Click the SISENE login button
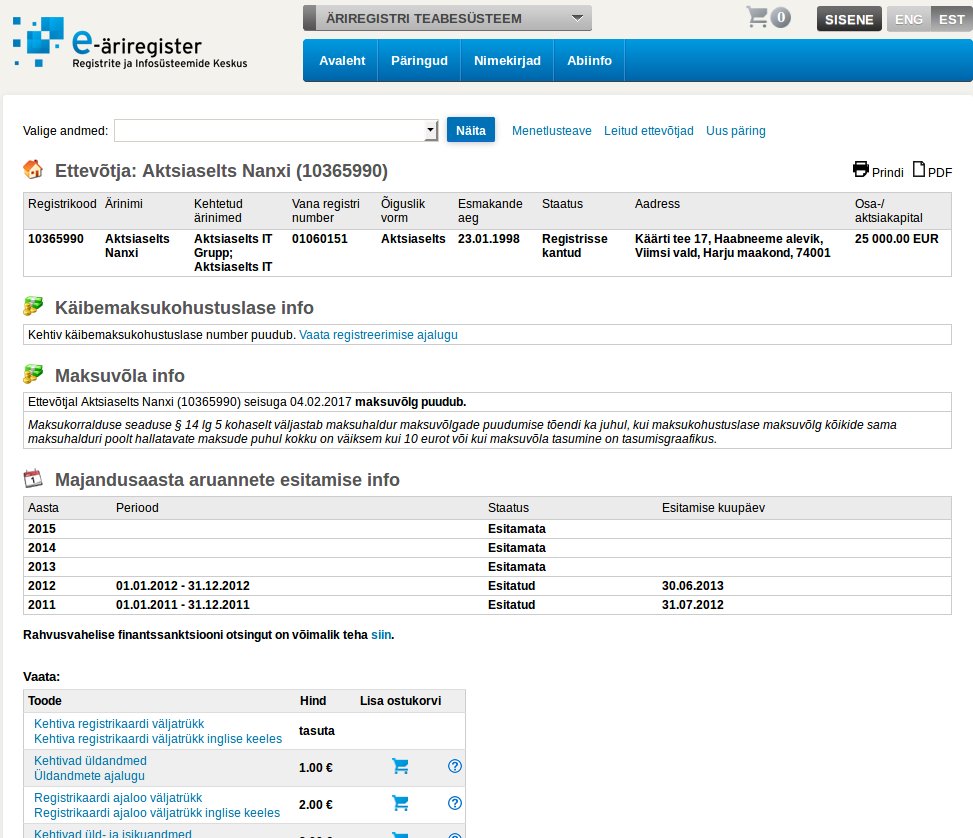 pos(849,19)
